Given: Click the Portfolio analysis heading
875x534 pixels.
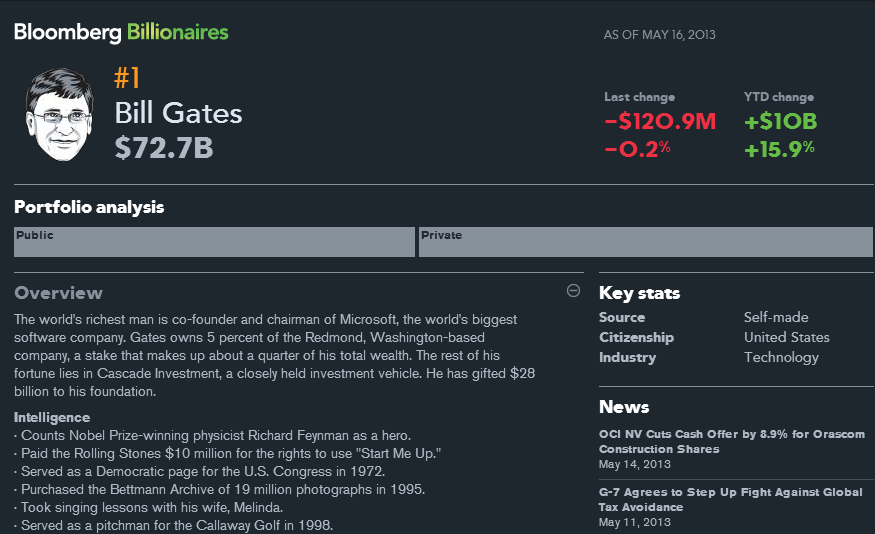Looking at the screenshot, I should tap(89, 207).
